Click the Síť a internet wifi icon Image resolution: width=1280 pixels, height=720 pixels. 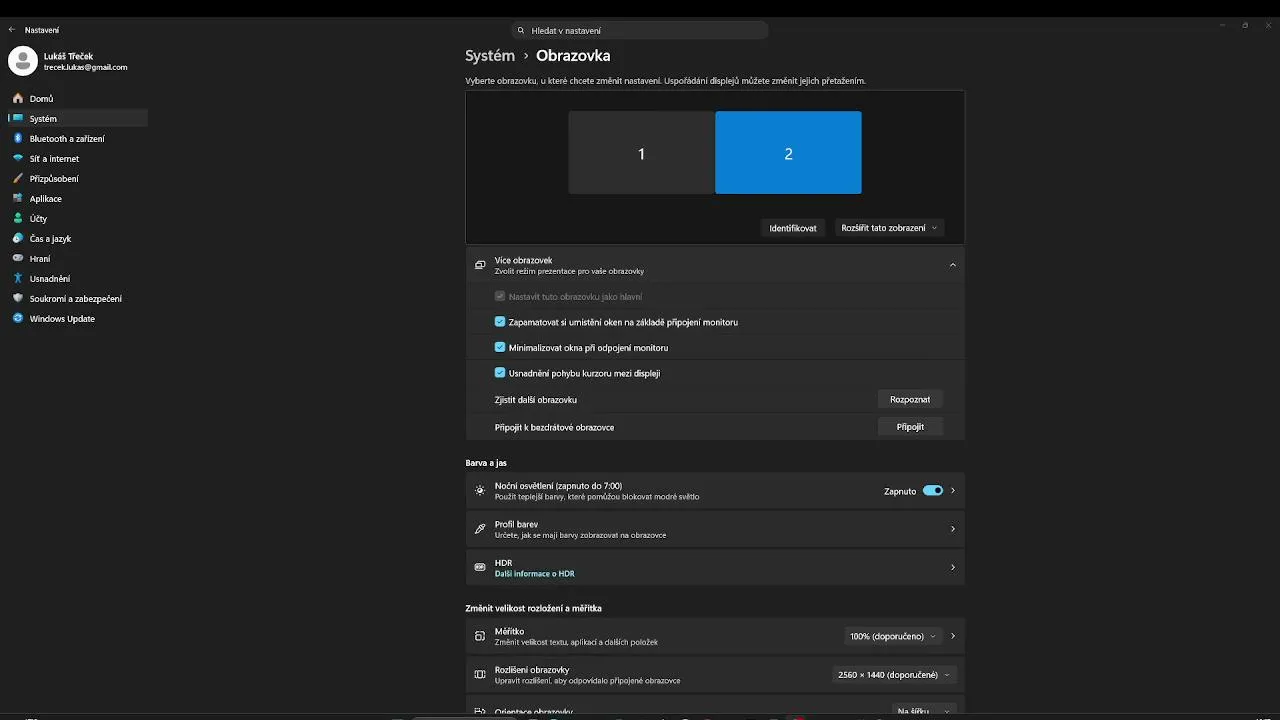point(18,159)
